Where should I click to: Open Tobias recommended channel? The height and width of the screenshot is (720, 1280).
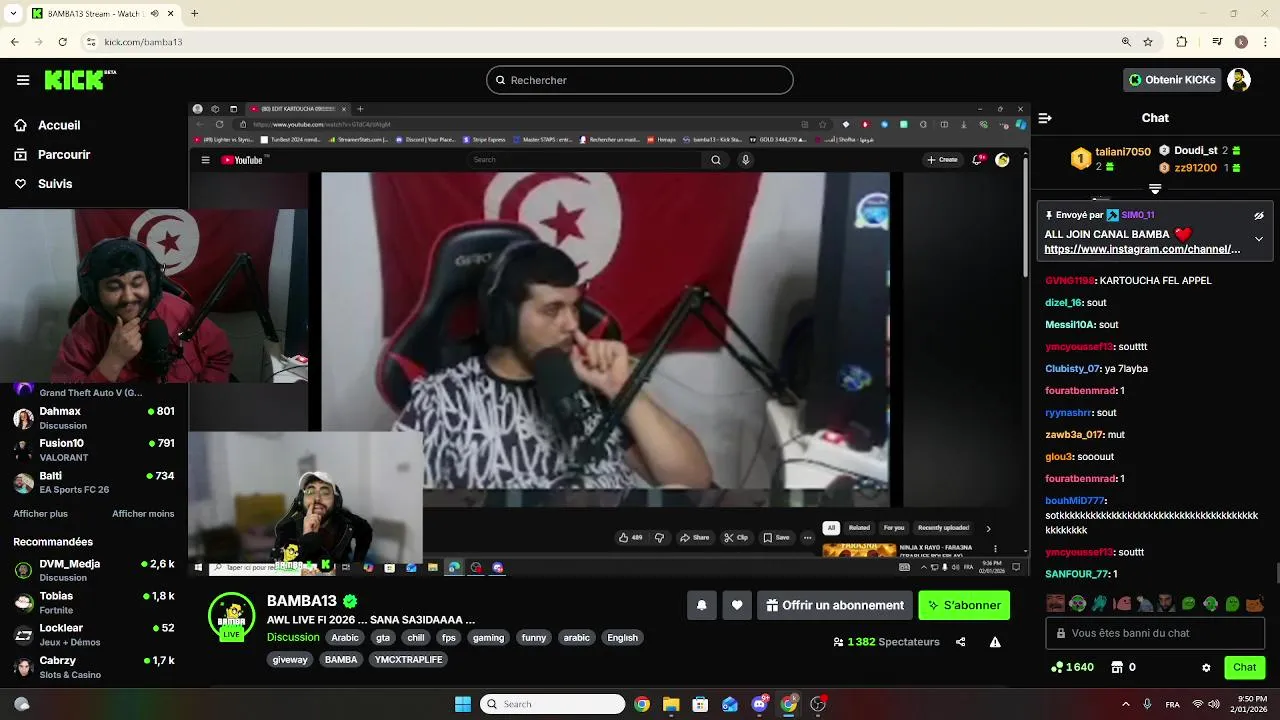coord(93,602)
